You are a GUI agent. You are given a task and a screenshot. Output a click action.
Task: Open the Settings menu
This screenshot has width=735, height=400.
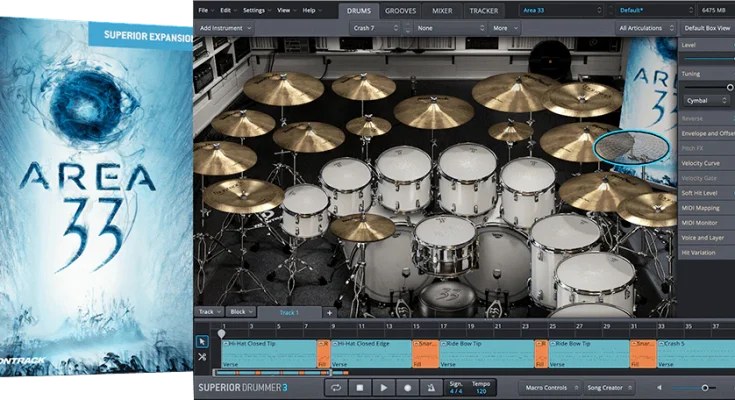(x=255, y=10)
